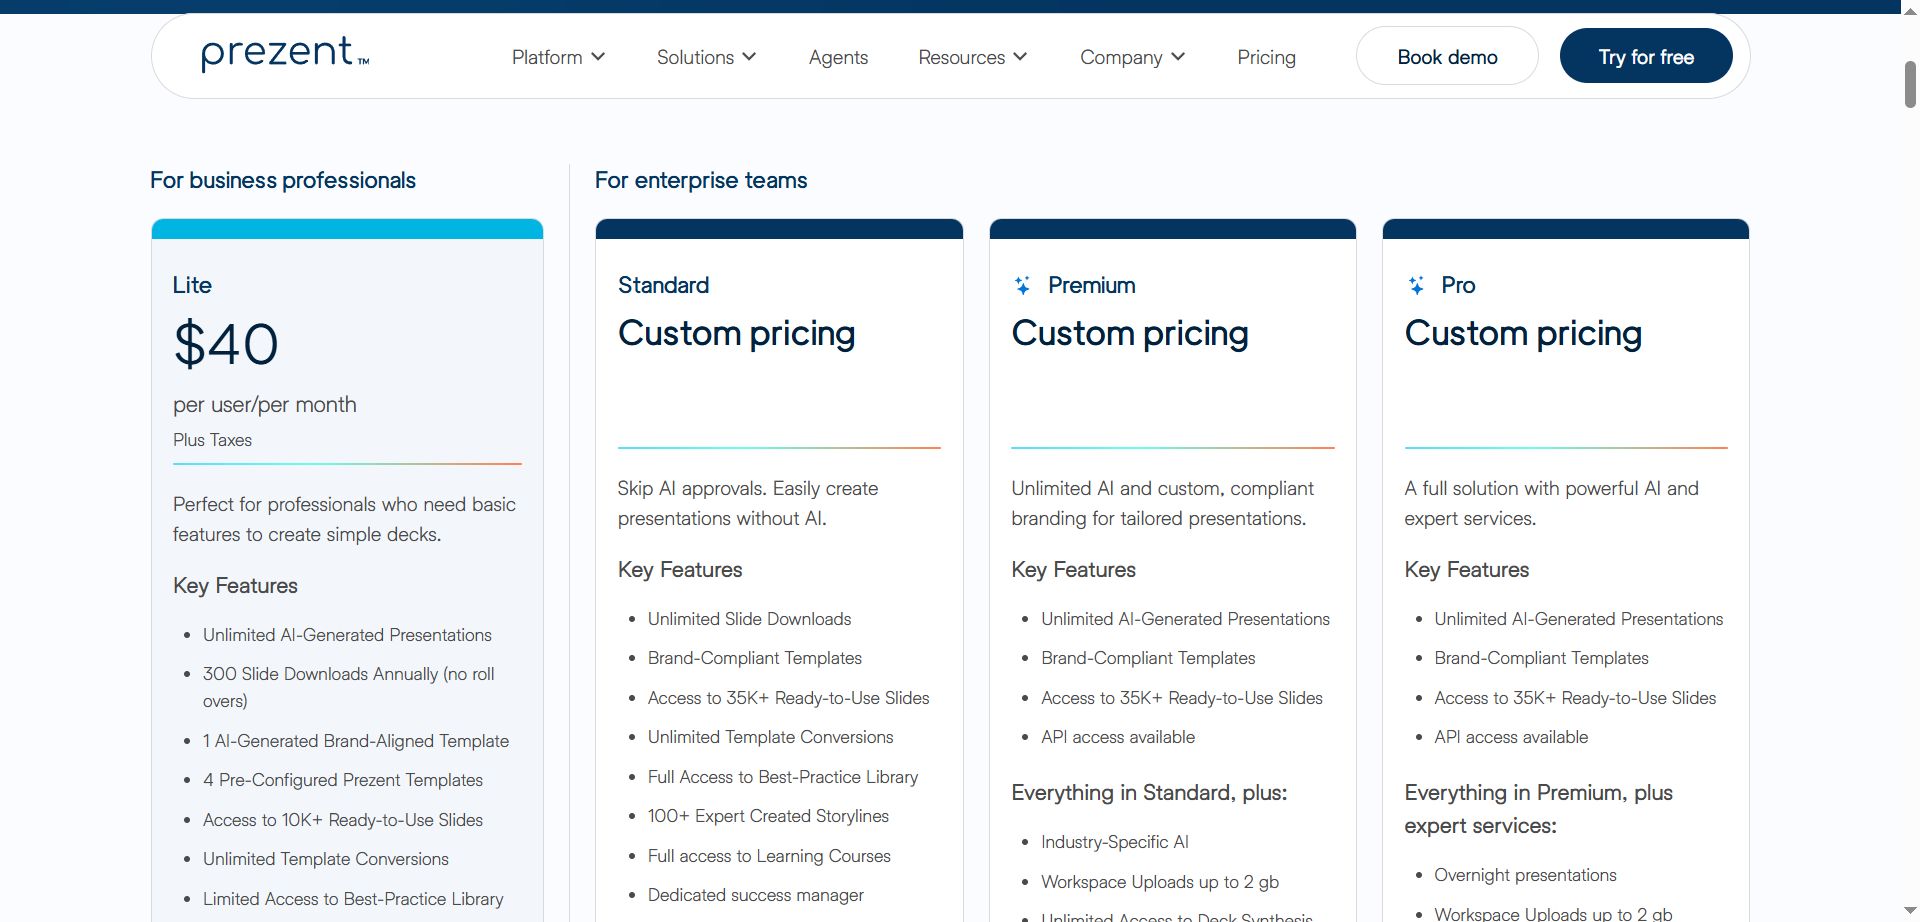Click '4 Pre-Configured Prezent Templates'
This screenshot has width=1920, height=922.
[343, 780]
